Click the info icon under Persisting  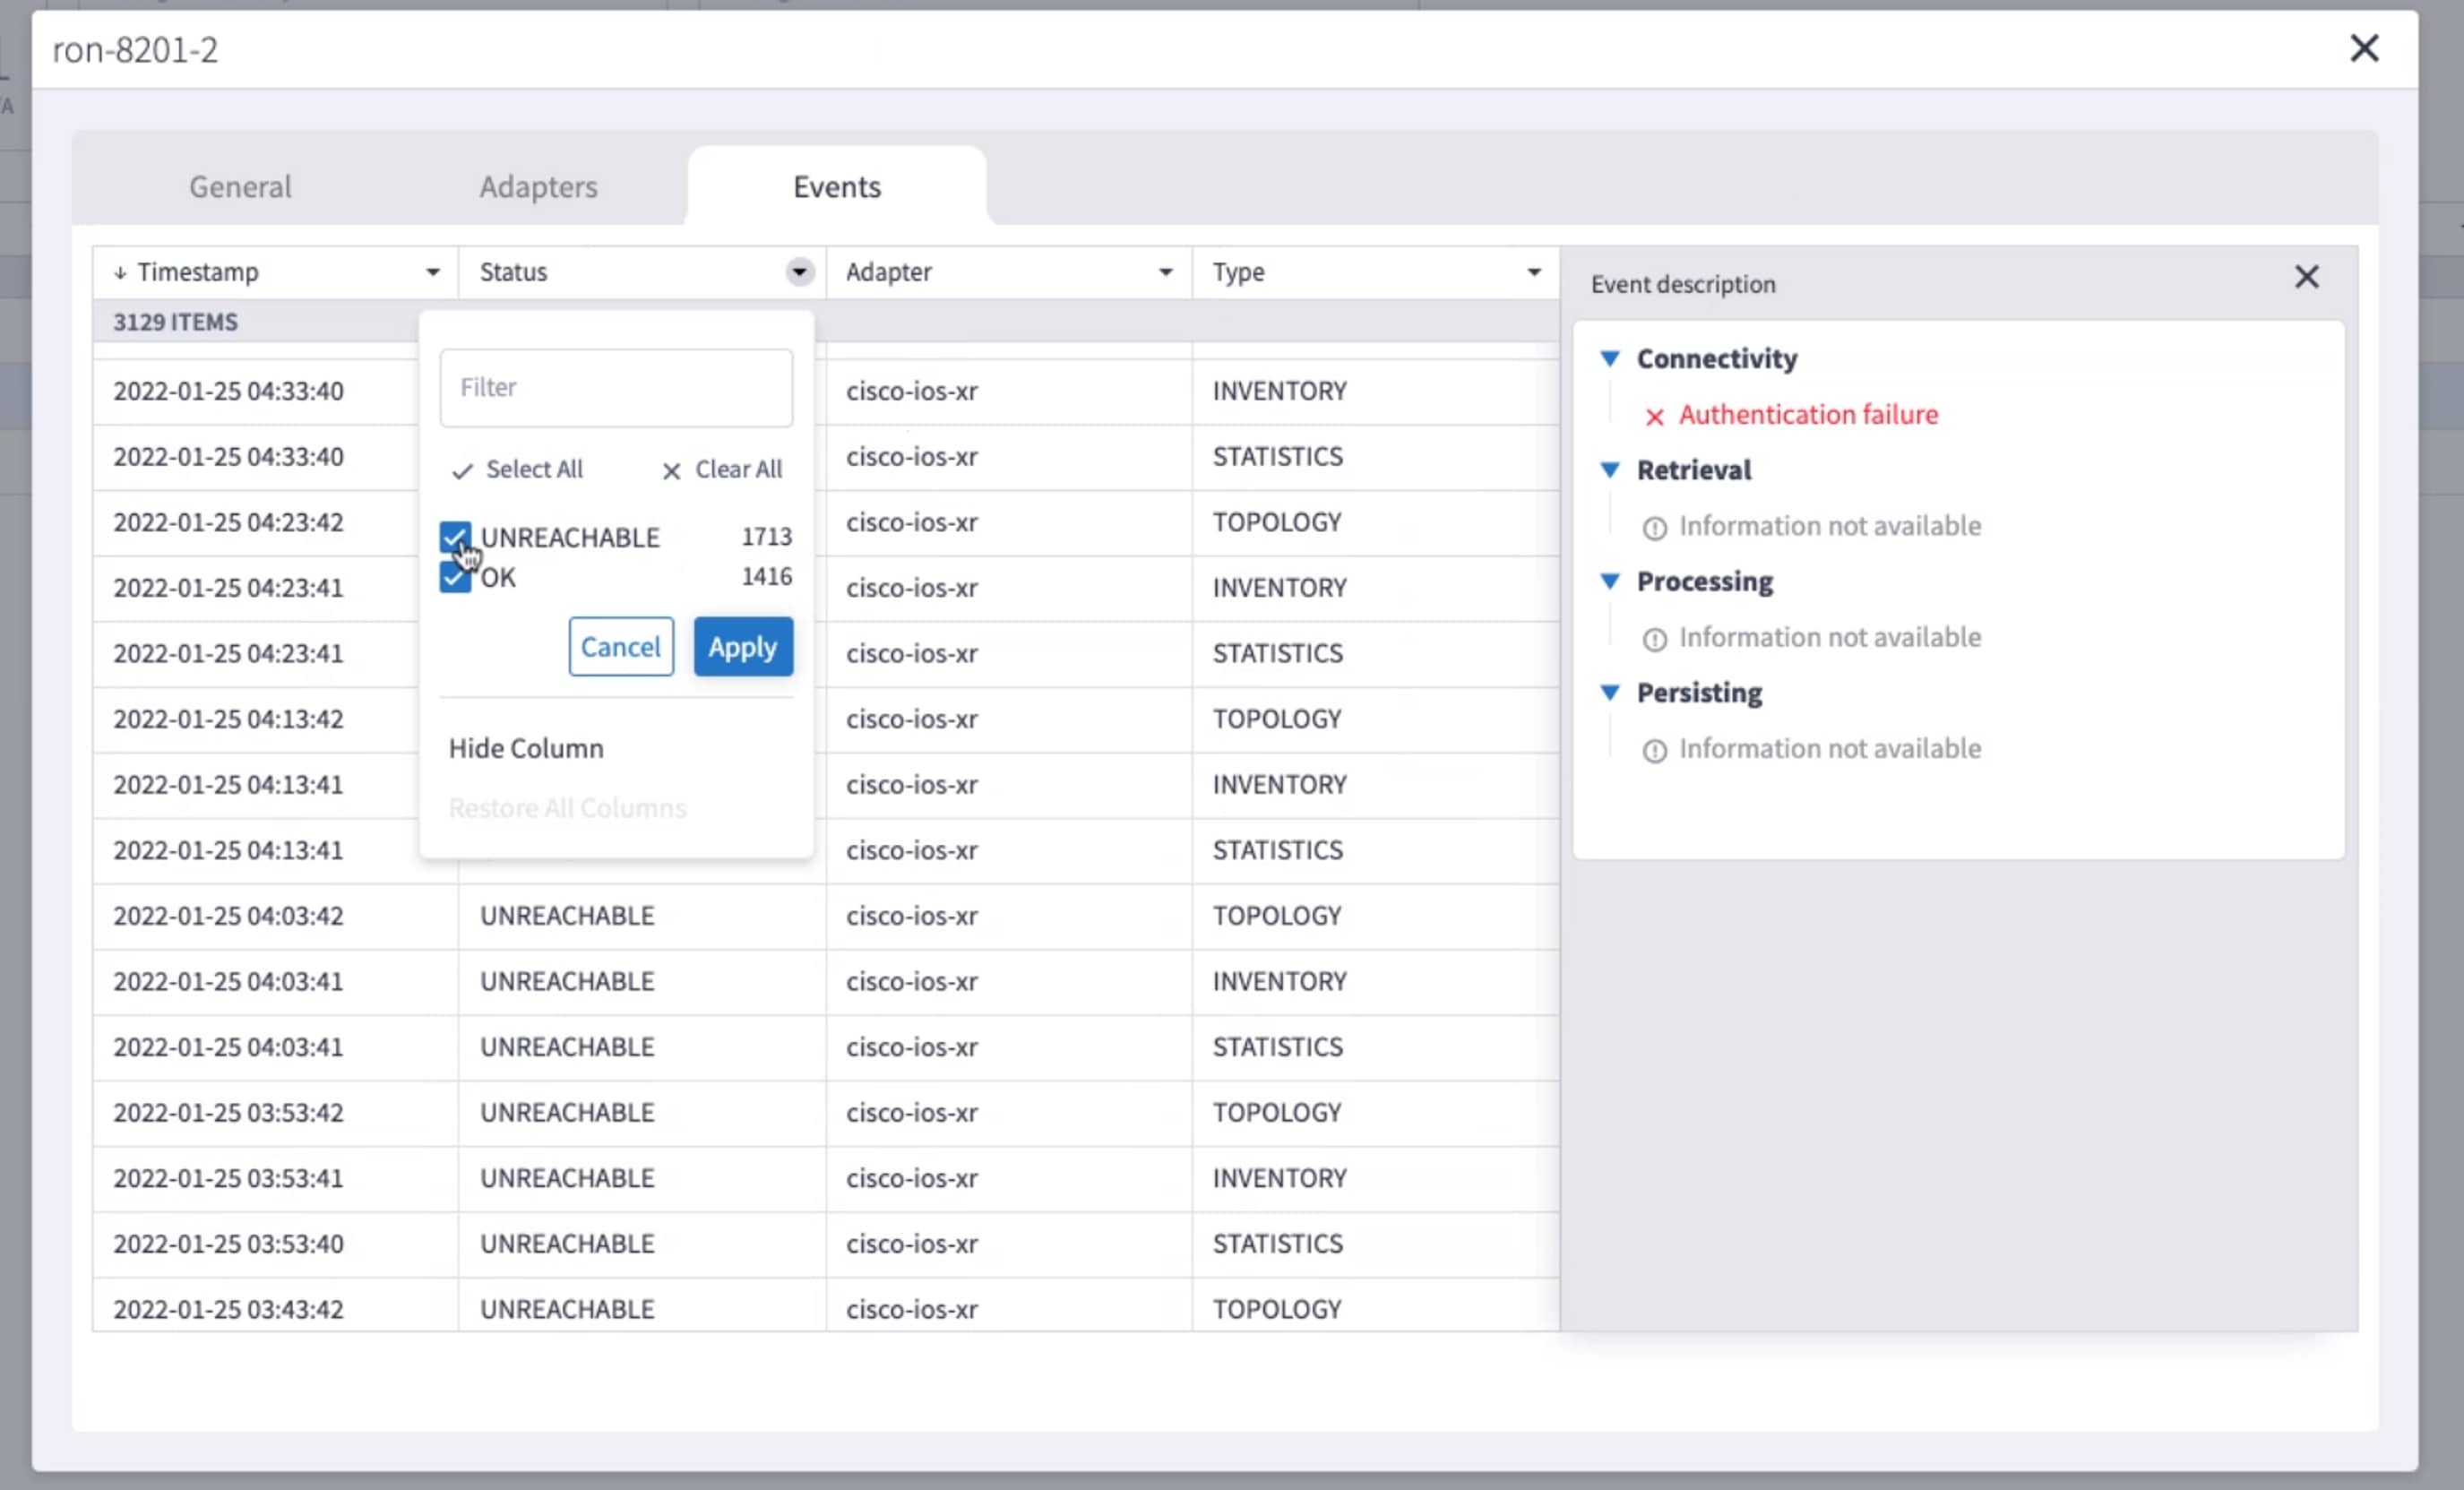point(1654,750)
